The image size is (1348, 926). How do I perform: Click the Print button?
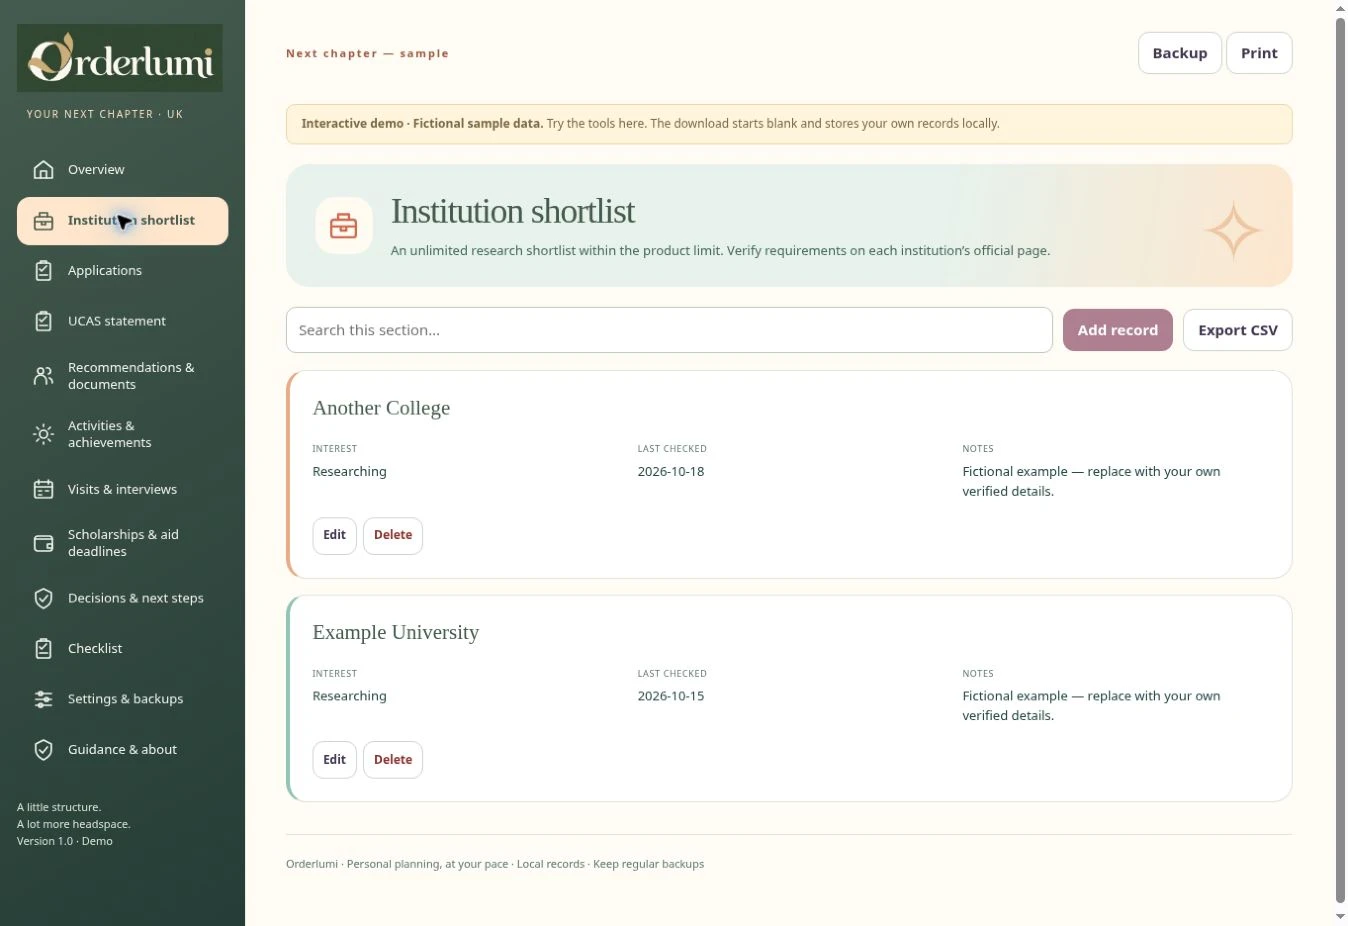[1259, 53]
